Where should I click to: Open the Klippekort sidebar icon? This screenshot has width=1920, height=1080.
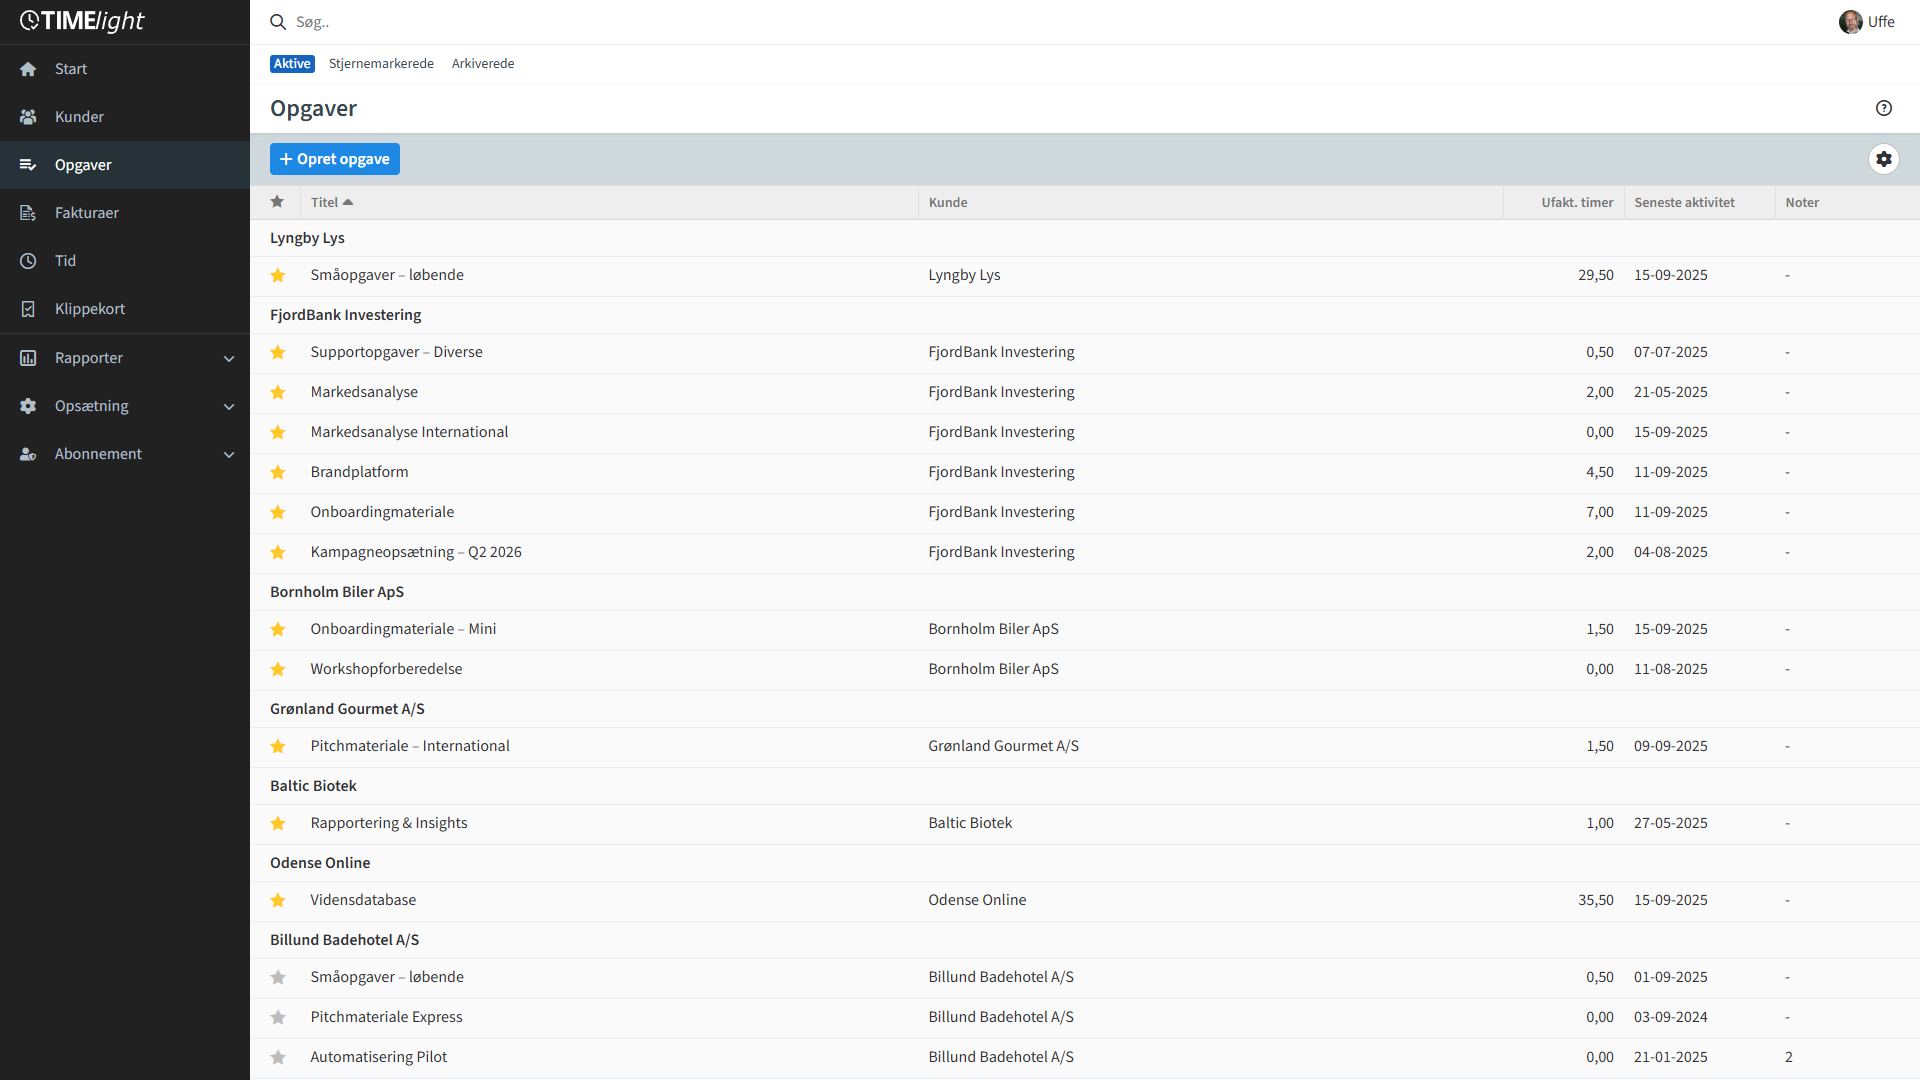pos(28,309)
